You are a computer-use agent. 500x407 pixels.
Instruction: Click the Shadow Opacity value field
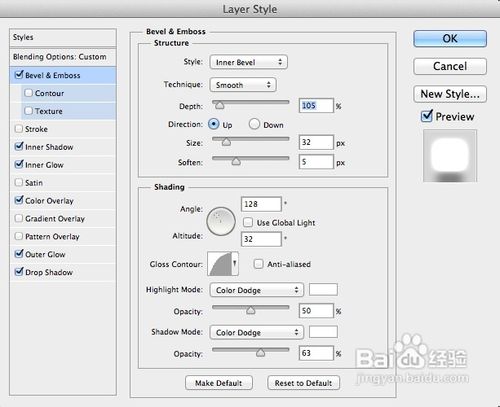[x=316, y=353]
